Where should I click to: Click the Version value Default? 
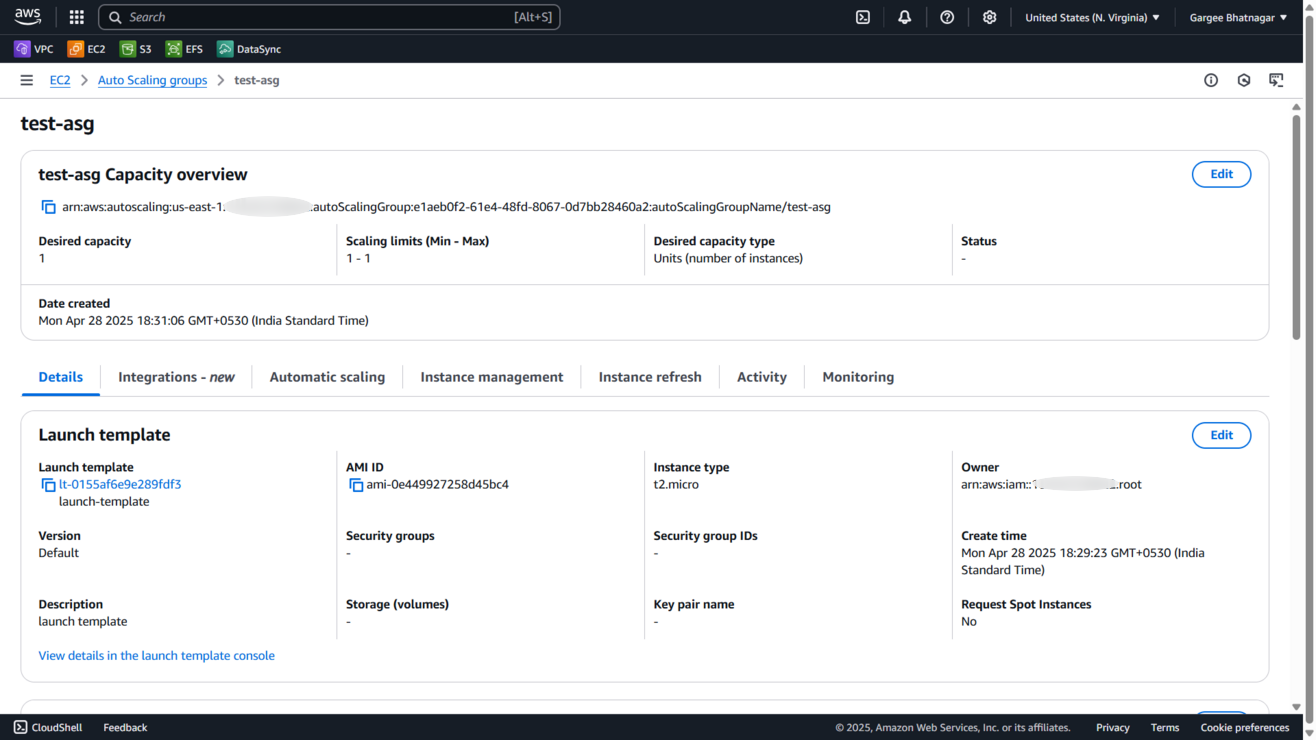click(x=58, y=553)
